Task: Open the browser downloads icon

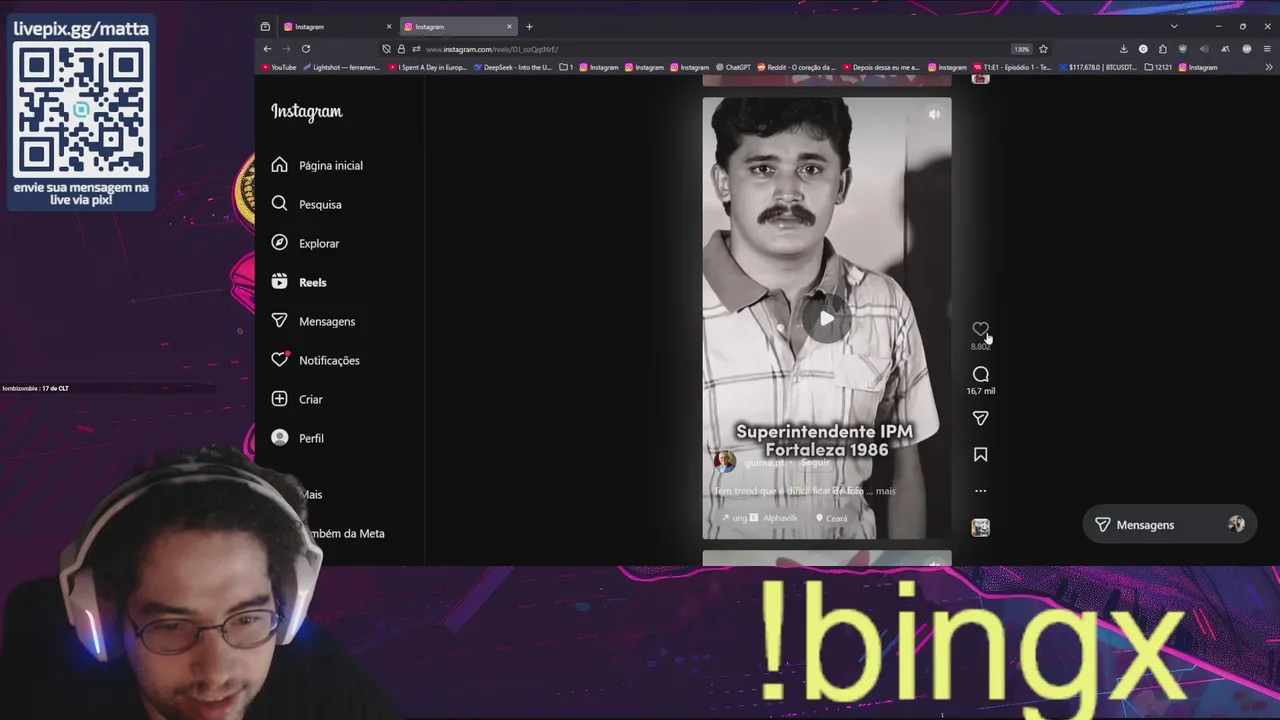Action: pyautogui.click(x=1123, y=49)
